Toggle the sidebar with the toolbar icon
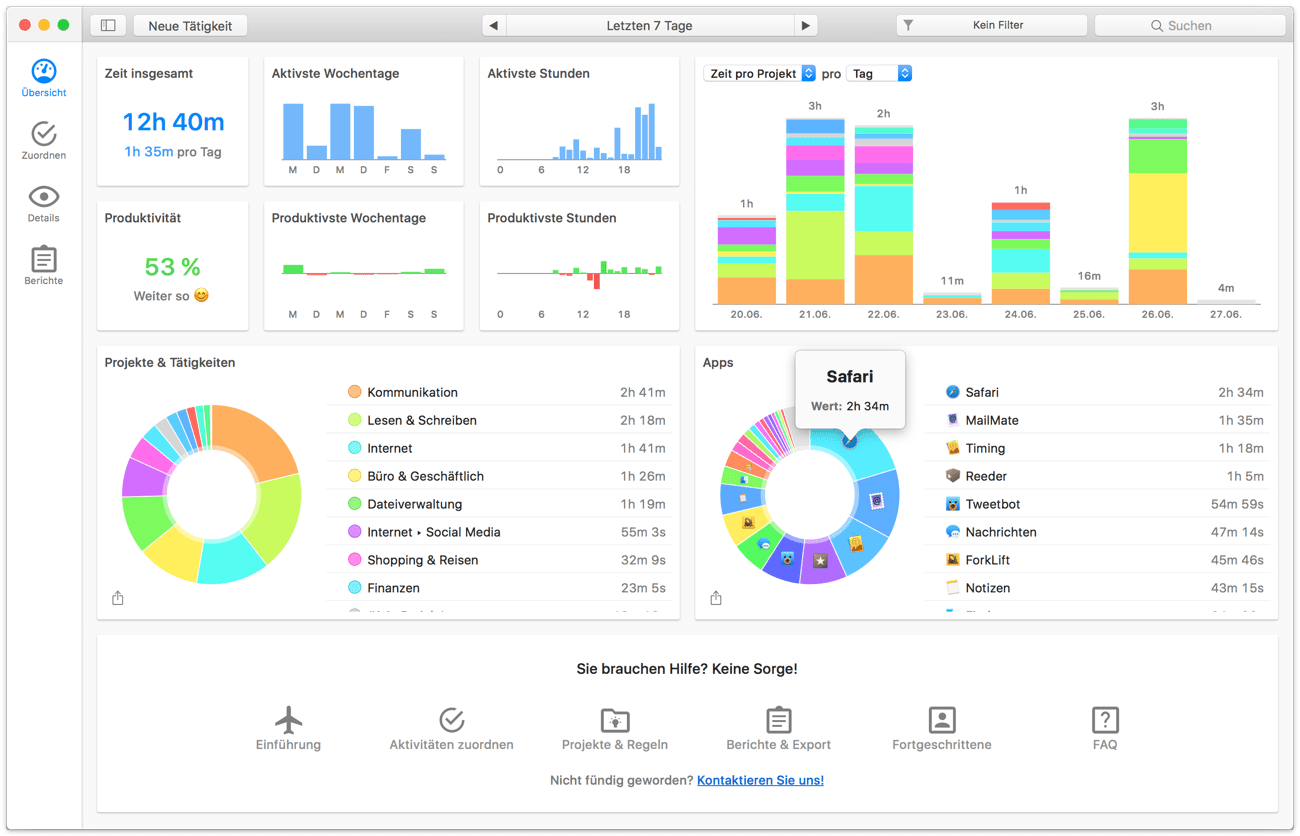 [108, 25]
